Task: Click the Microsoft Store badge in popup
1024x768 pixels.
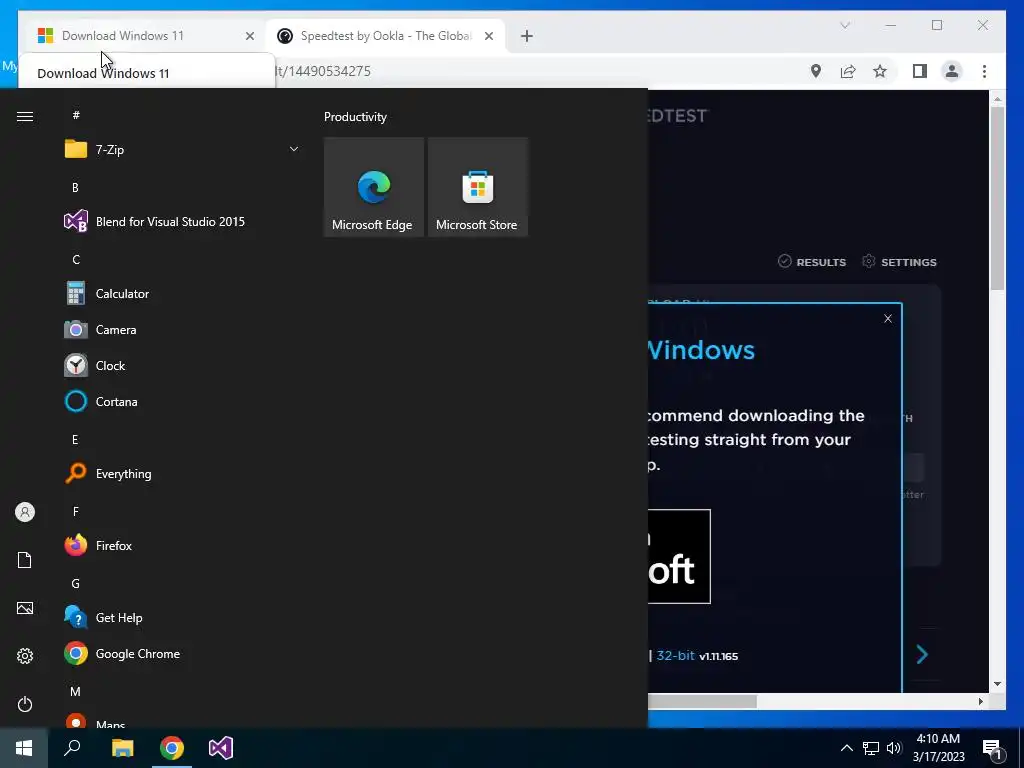Action: point(679,556)
